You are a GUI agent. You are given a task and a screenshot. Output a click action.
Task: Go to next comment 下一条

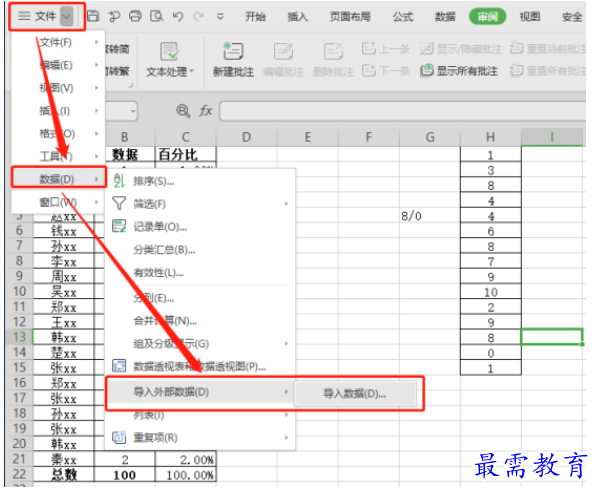click(386, 71)
